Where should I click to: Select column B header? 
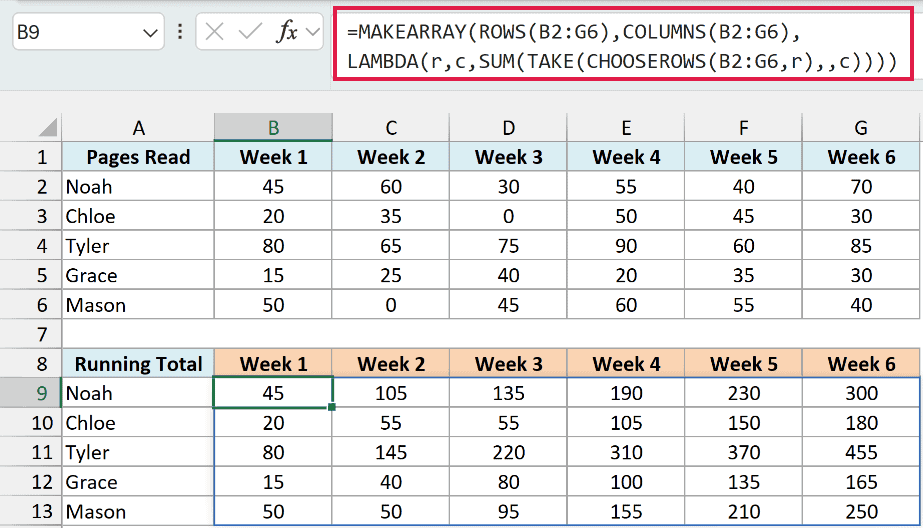pyautogui.click(x=273, y=127)
